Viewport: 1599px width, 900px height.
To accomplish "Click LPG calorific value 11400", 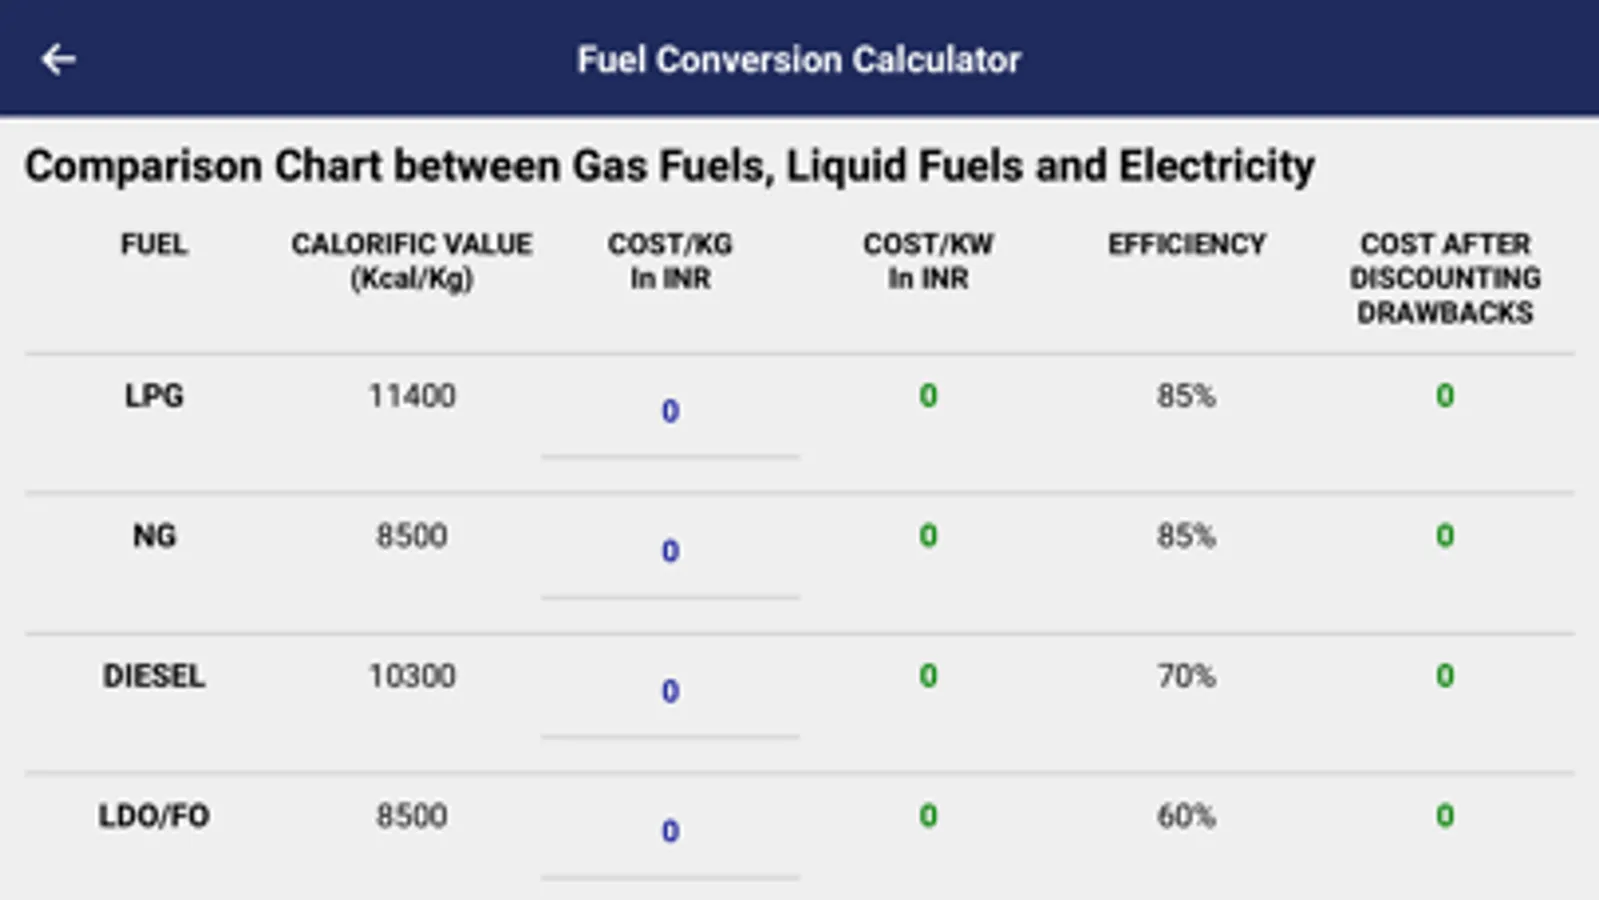I will click(412, 396).
